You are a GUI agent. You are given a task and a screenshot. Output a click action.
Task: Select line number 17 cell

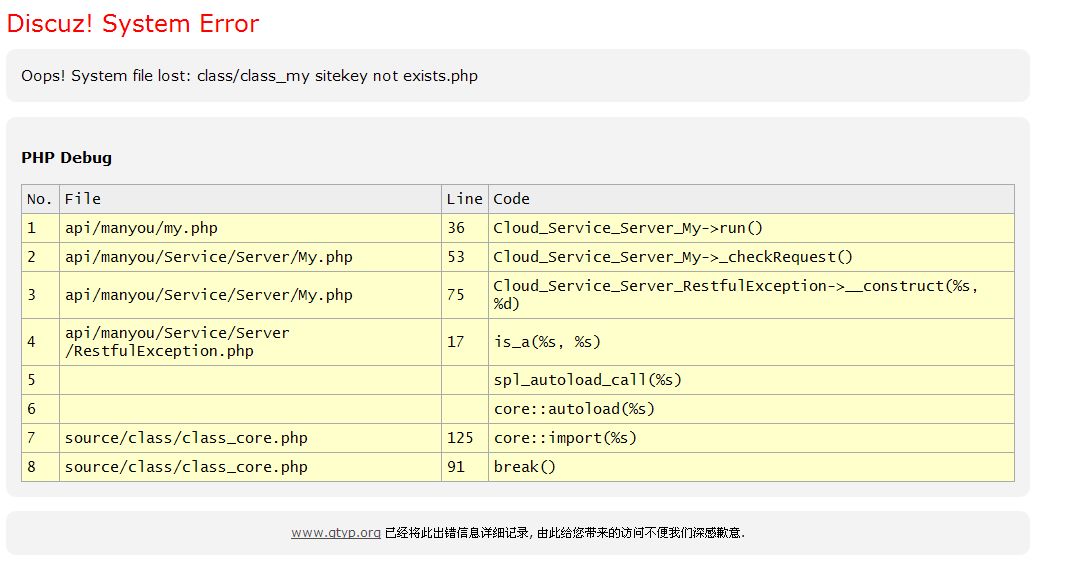pyautogui.click(x=464, y=342)
